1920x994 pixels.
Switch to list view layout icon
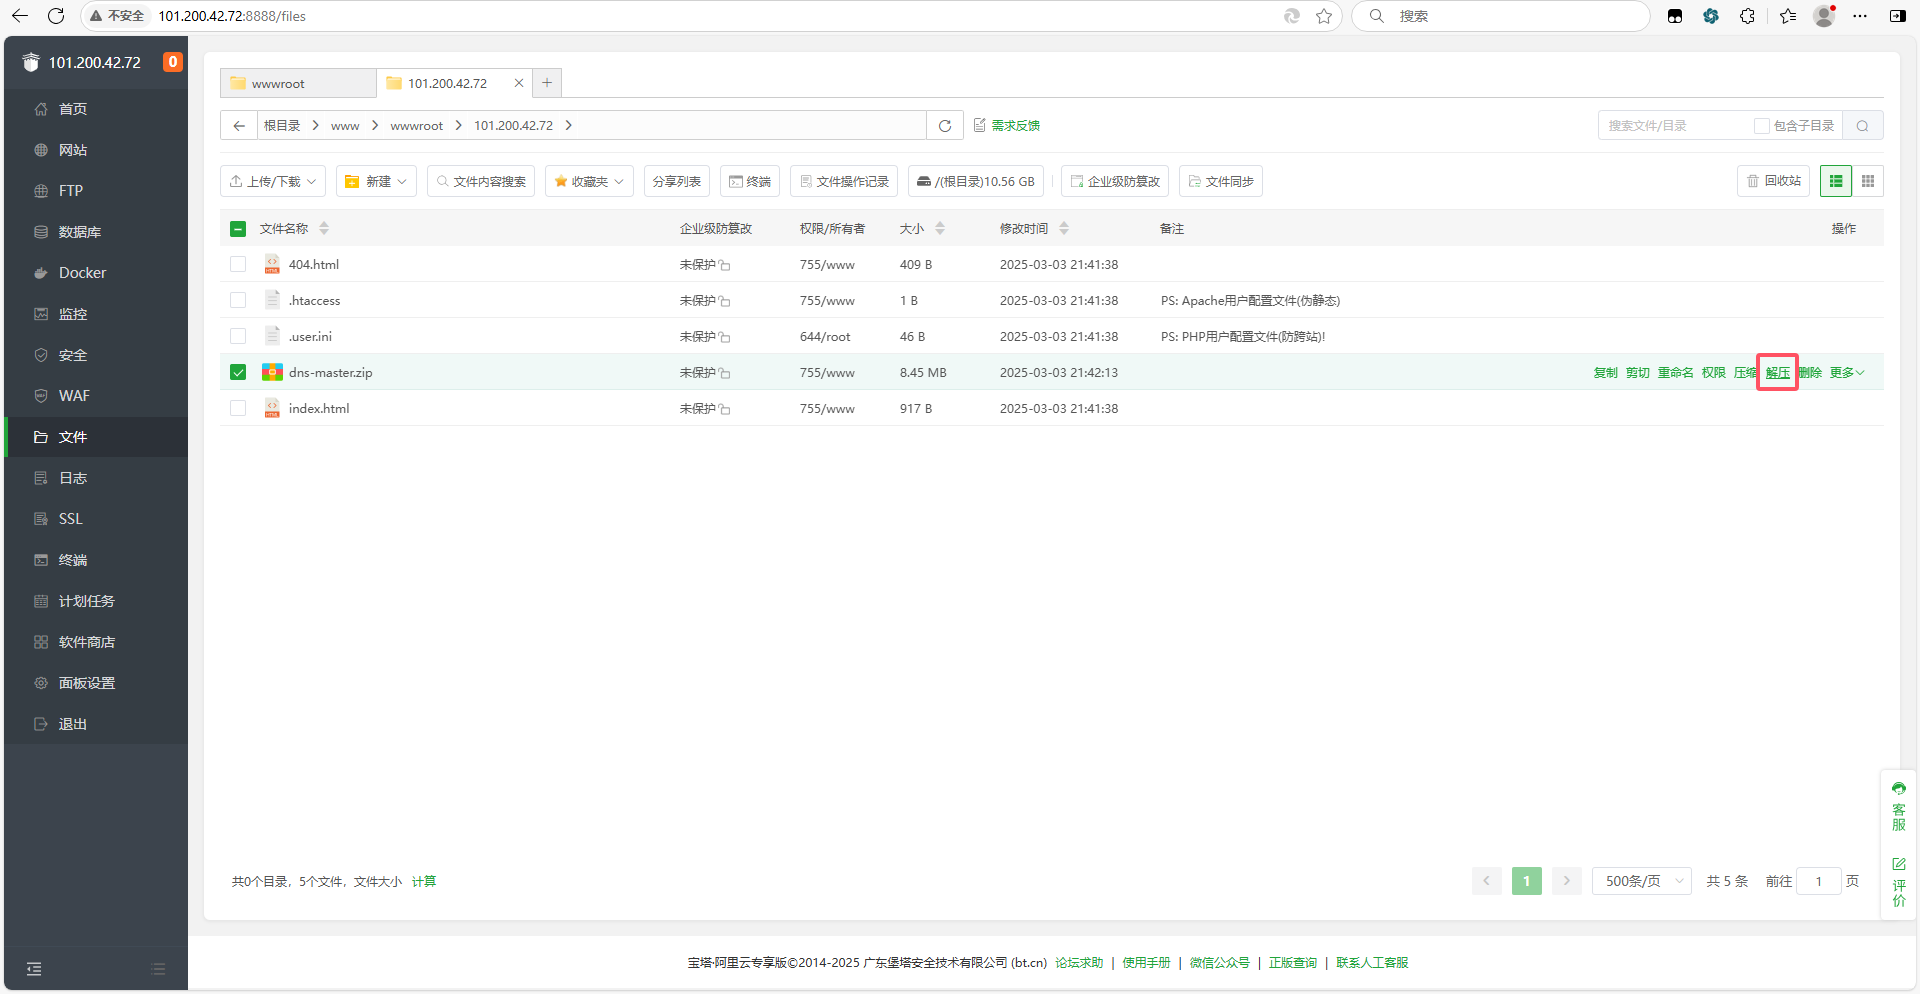point(1835,181)
